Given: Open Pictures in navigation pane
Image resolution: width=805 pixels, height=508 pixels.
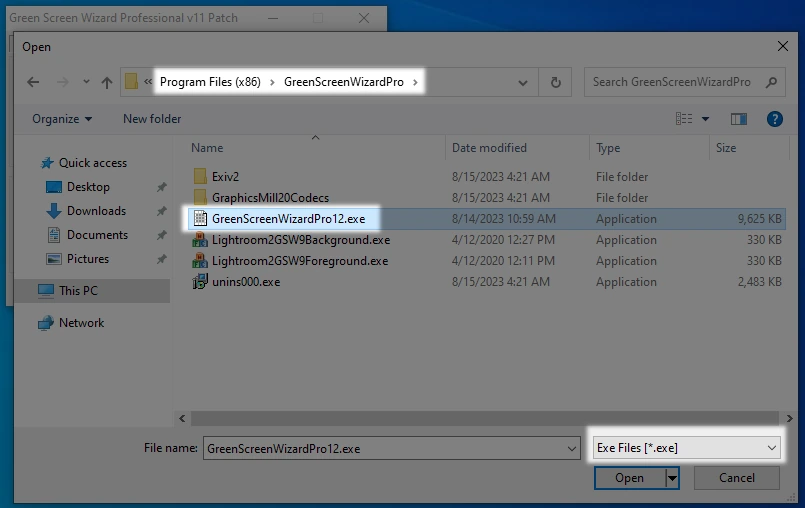Looking at the screenshot, I should 88,259.
